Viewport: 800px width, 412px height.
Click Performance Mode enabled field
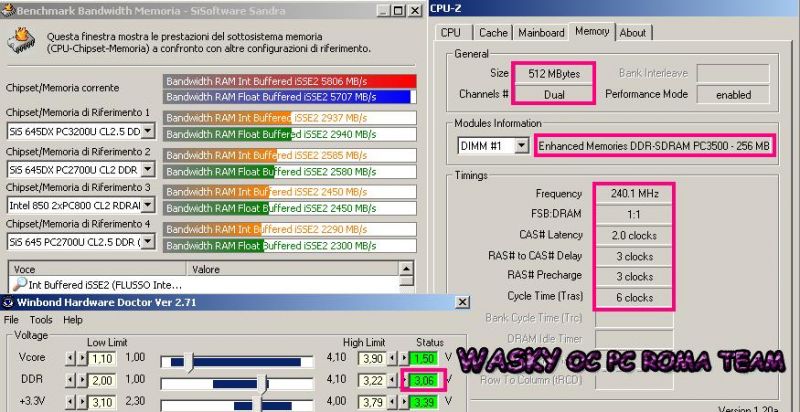click(x=733, y=95)
